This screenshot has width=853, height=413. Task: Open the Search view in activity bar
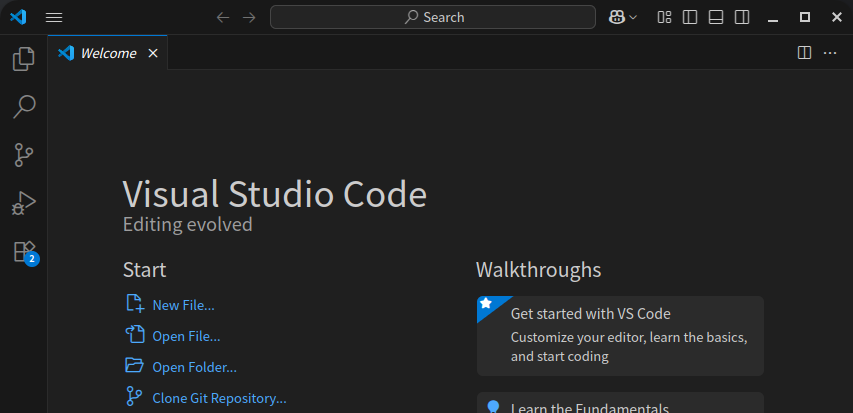(x=23, y=107)
